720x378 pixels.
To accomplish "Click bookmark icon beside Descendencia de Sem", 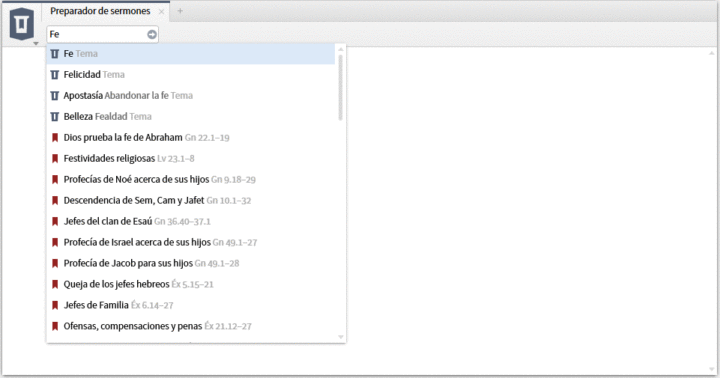I will (55, 200).
